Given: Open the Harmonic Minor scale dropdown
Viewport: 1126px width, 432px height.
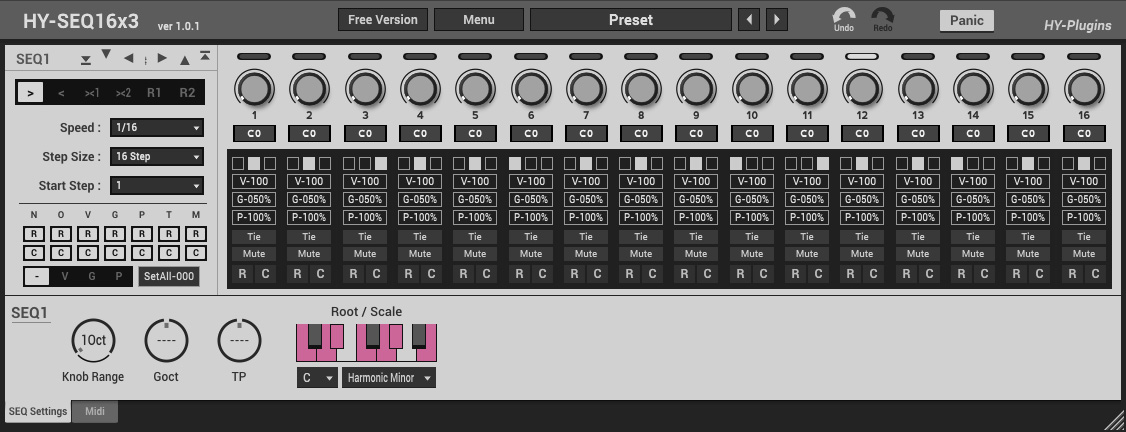Looking at the screenshot, I should point(388,377).
